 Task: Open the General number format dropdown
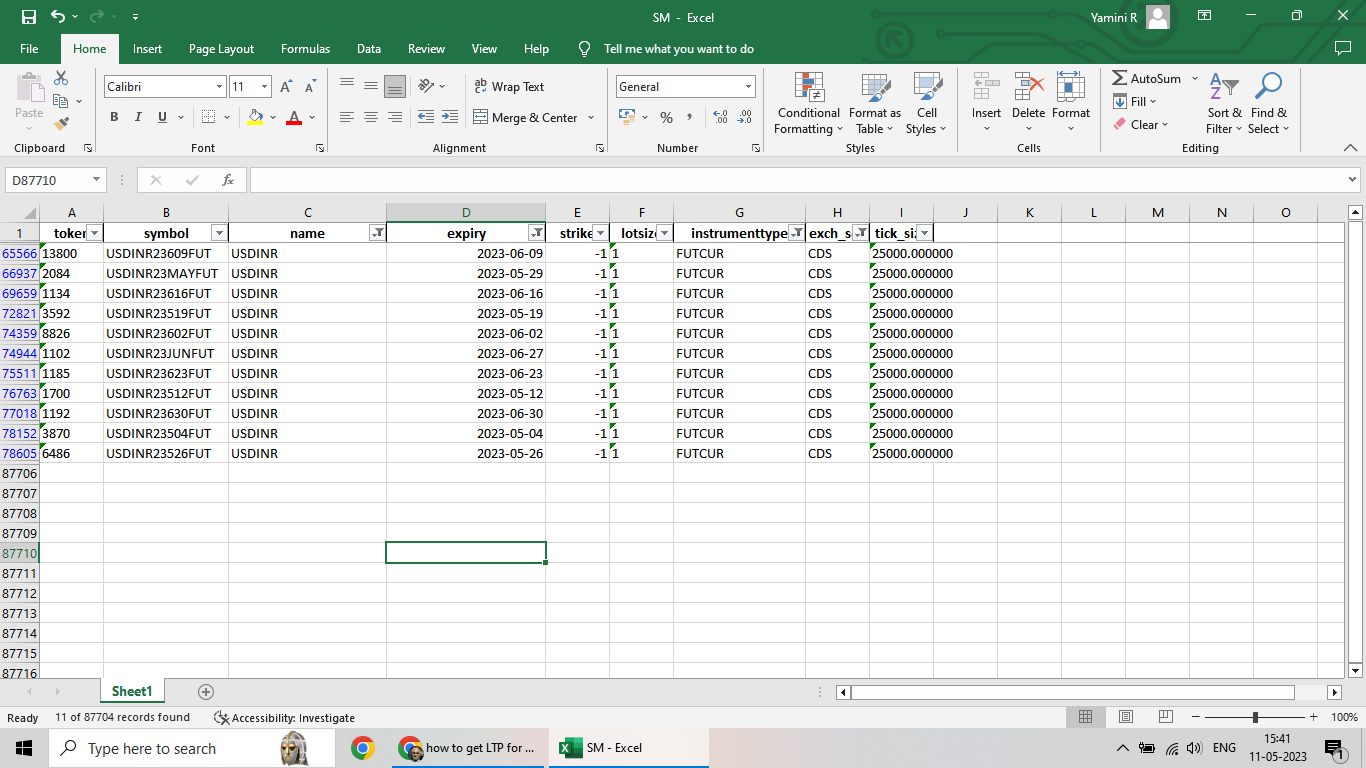tap(748, 87)
